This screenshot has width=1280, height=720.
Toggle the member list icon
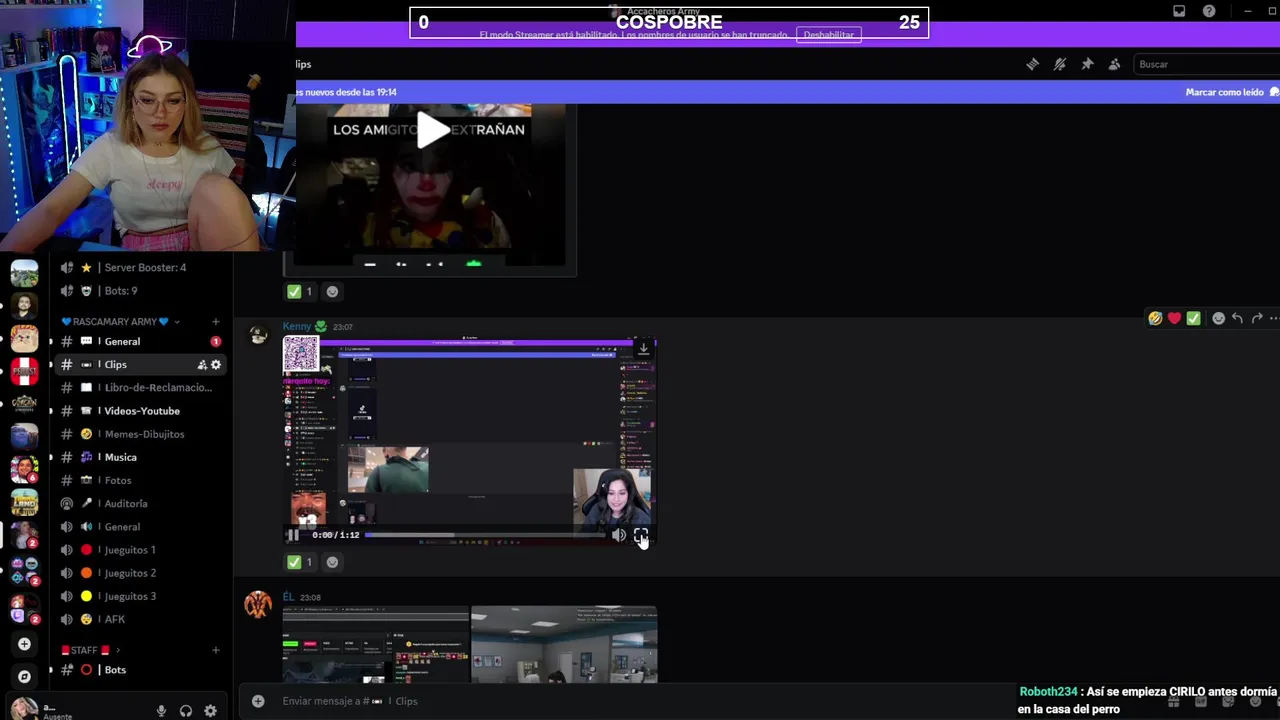pos(1114,64)
